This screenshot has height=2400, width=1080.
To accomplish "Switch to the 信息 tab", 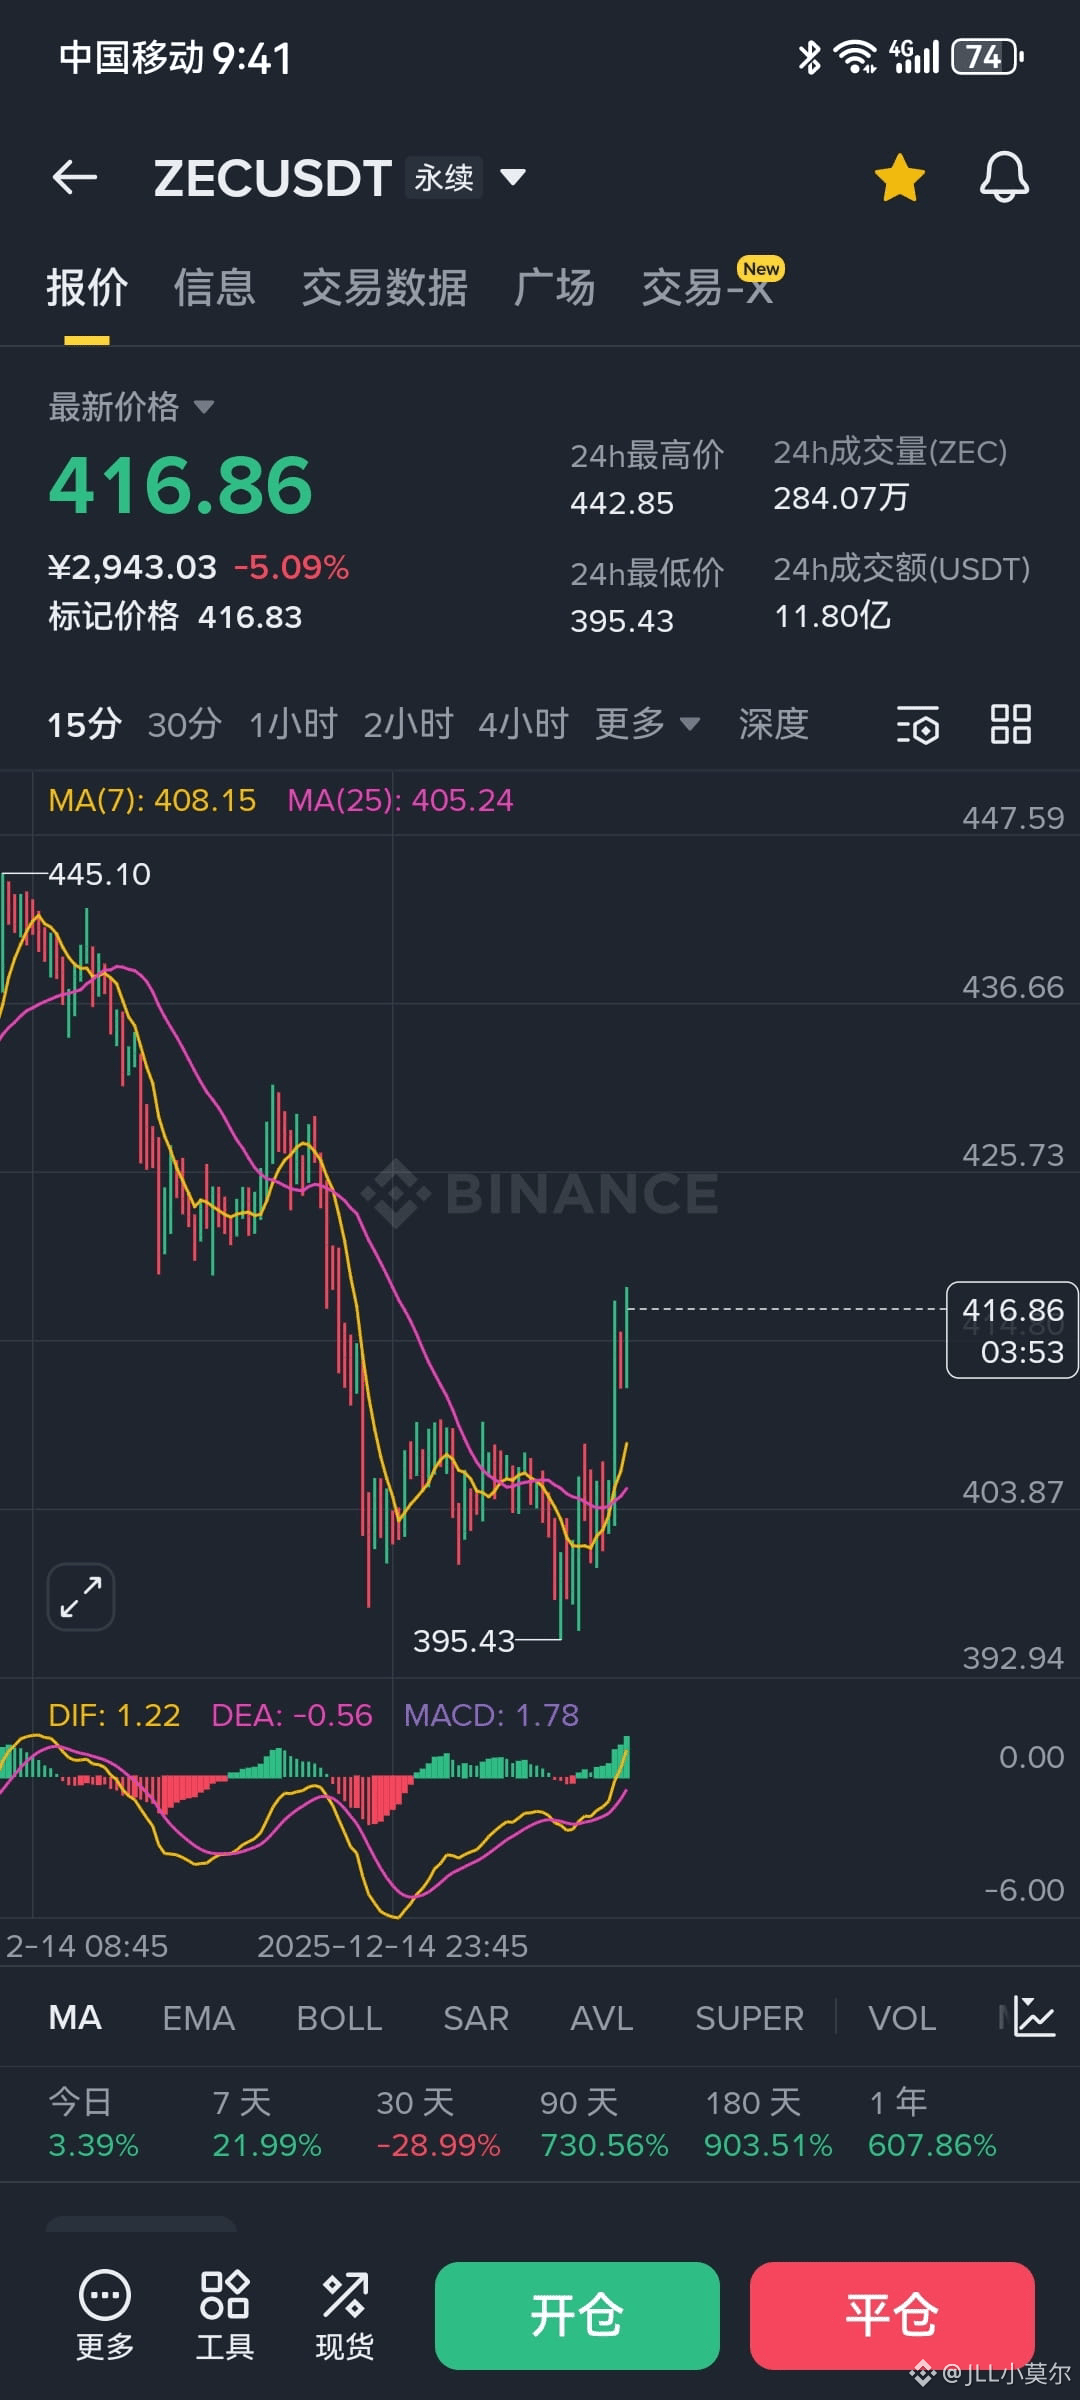I will pos(215,288).
